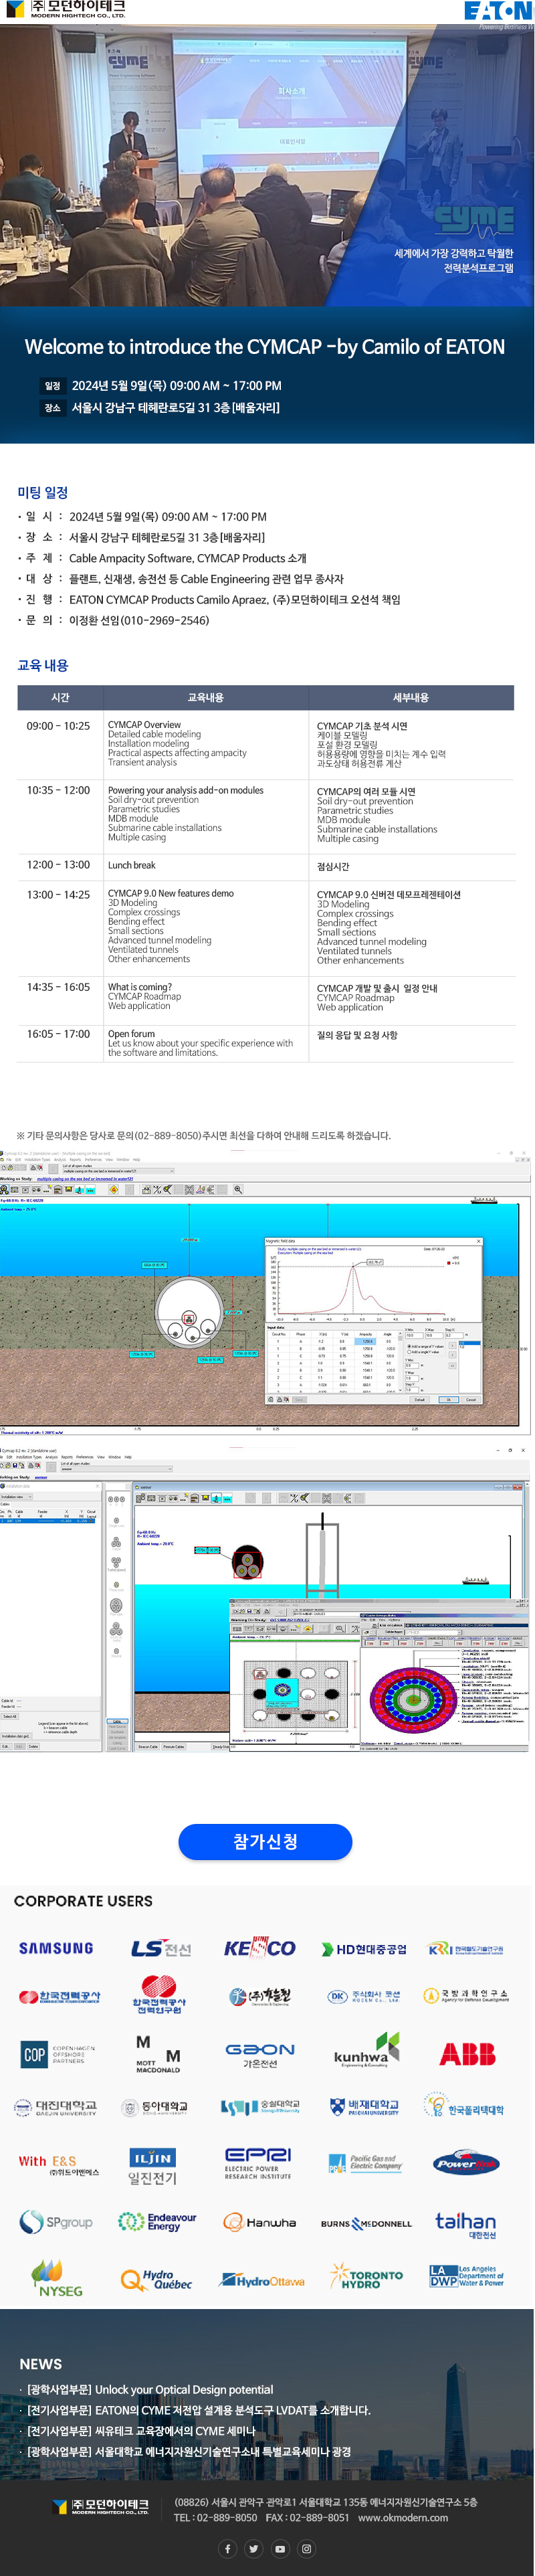Open the Facebook icon in footer
This screenshot has height=2576, width=535.
(227, 2548)
